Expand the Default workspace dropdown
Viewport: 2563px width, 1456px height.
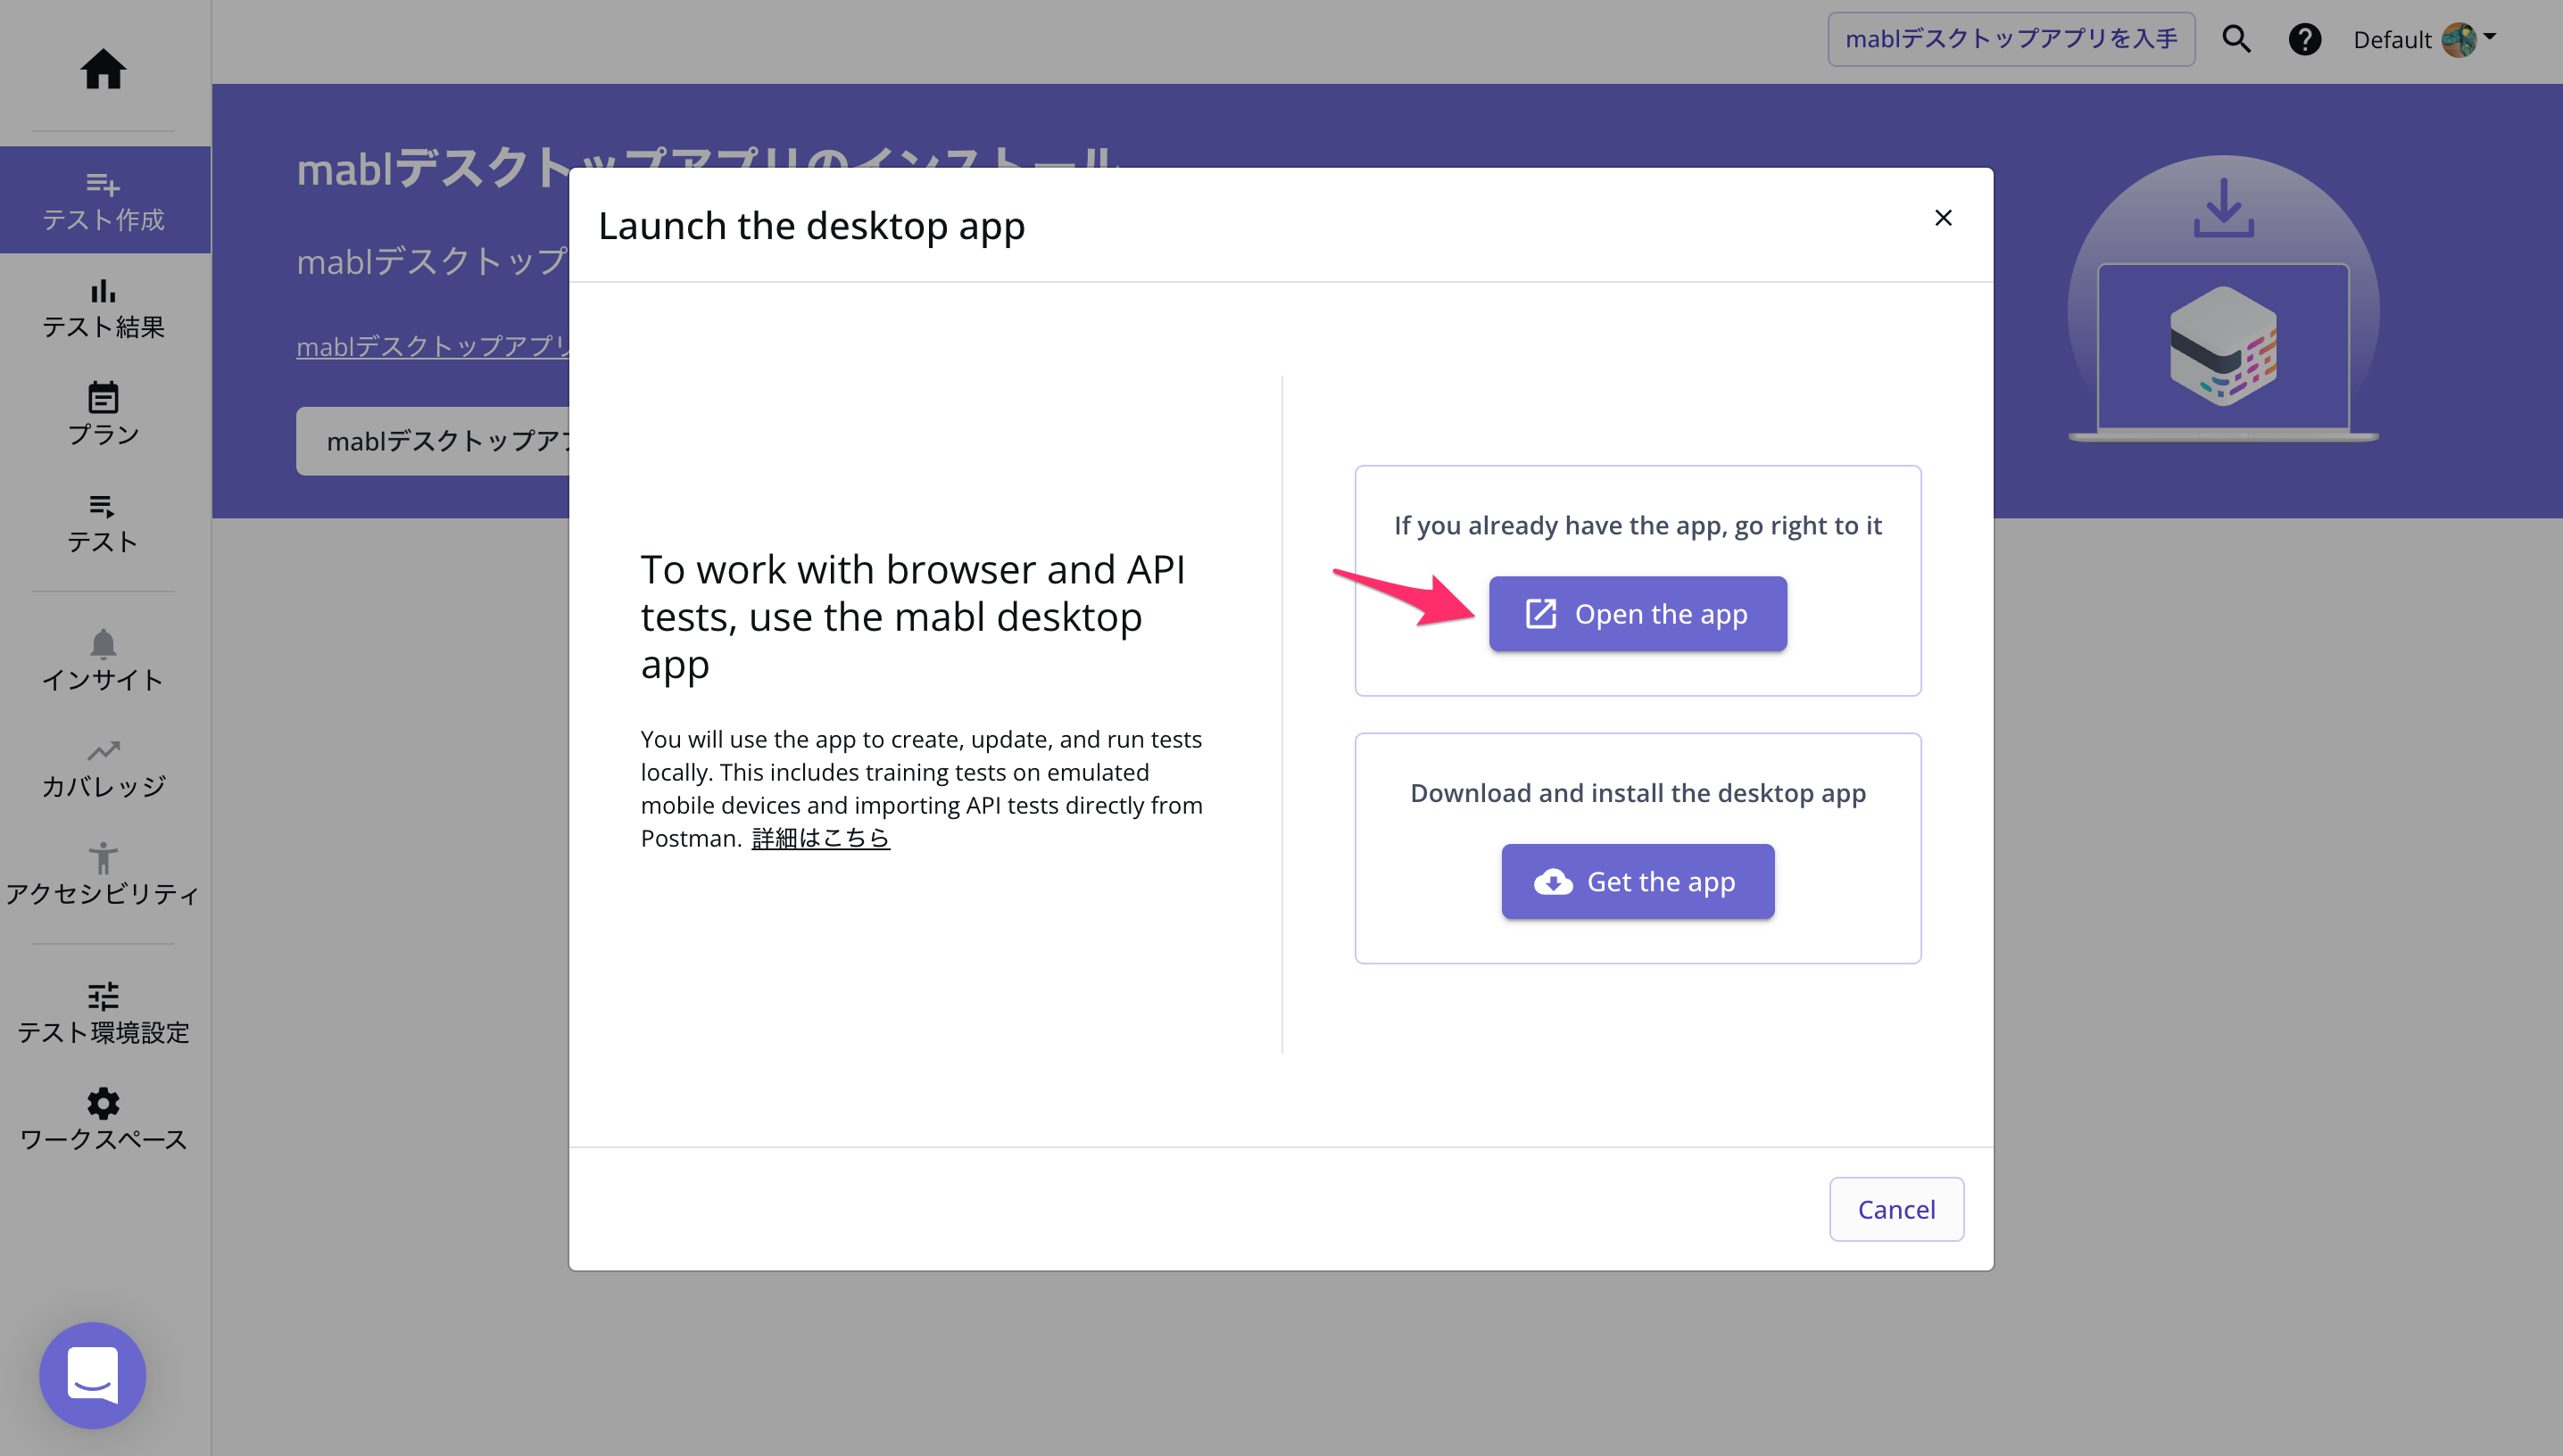[2424, 39]
